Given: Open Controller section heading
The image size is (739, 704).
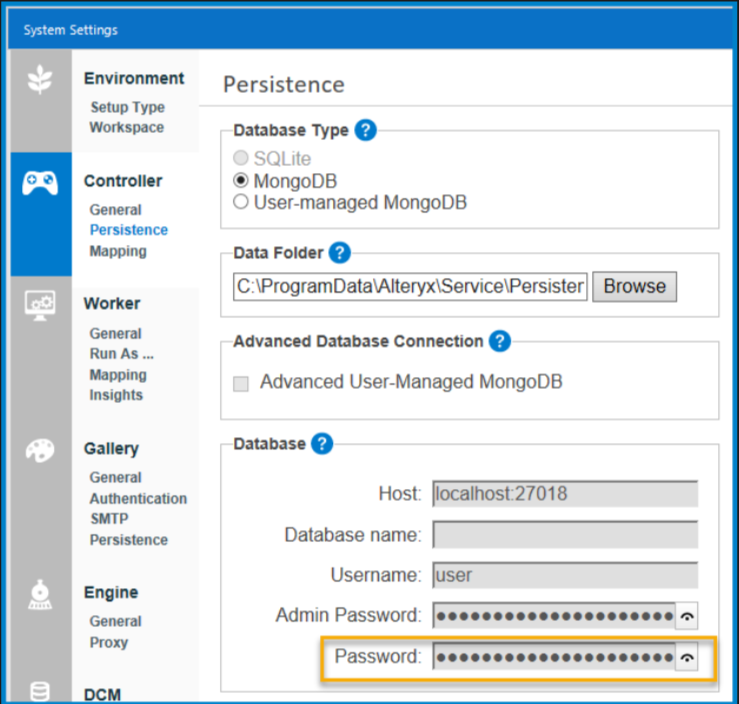Looking at the screenshot, I should click(x=123, y=181).
